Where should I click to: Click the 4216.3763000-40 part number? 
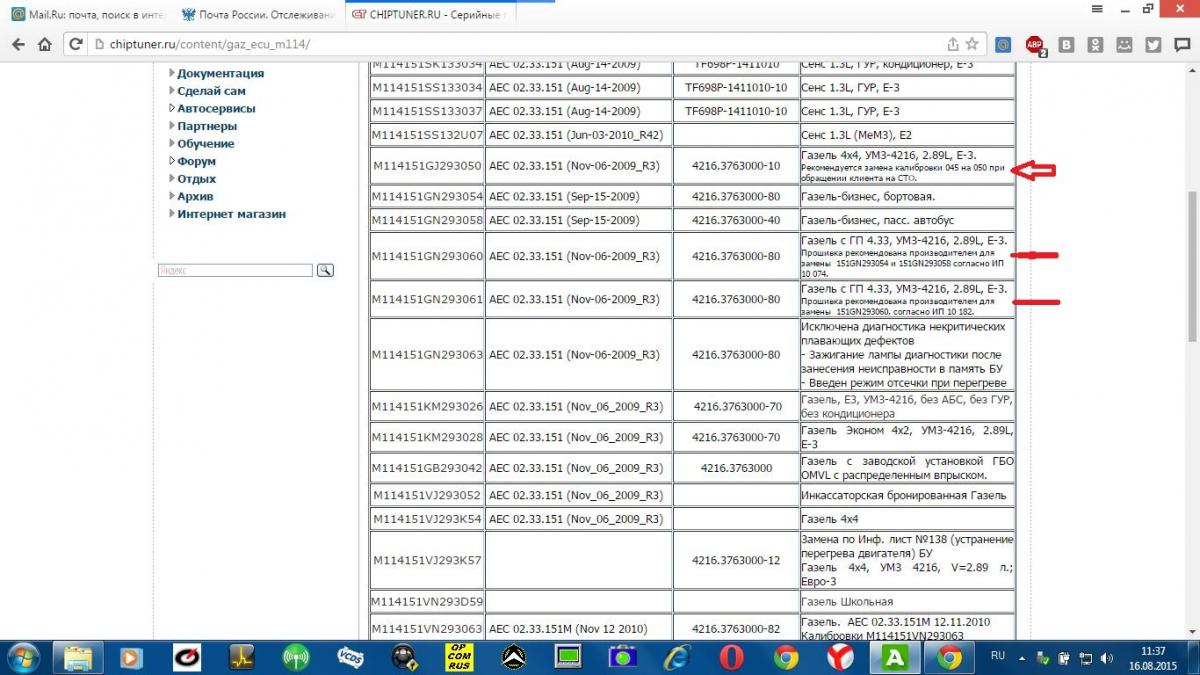coord(736,220)
